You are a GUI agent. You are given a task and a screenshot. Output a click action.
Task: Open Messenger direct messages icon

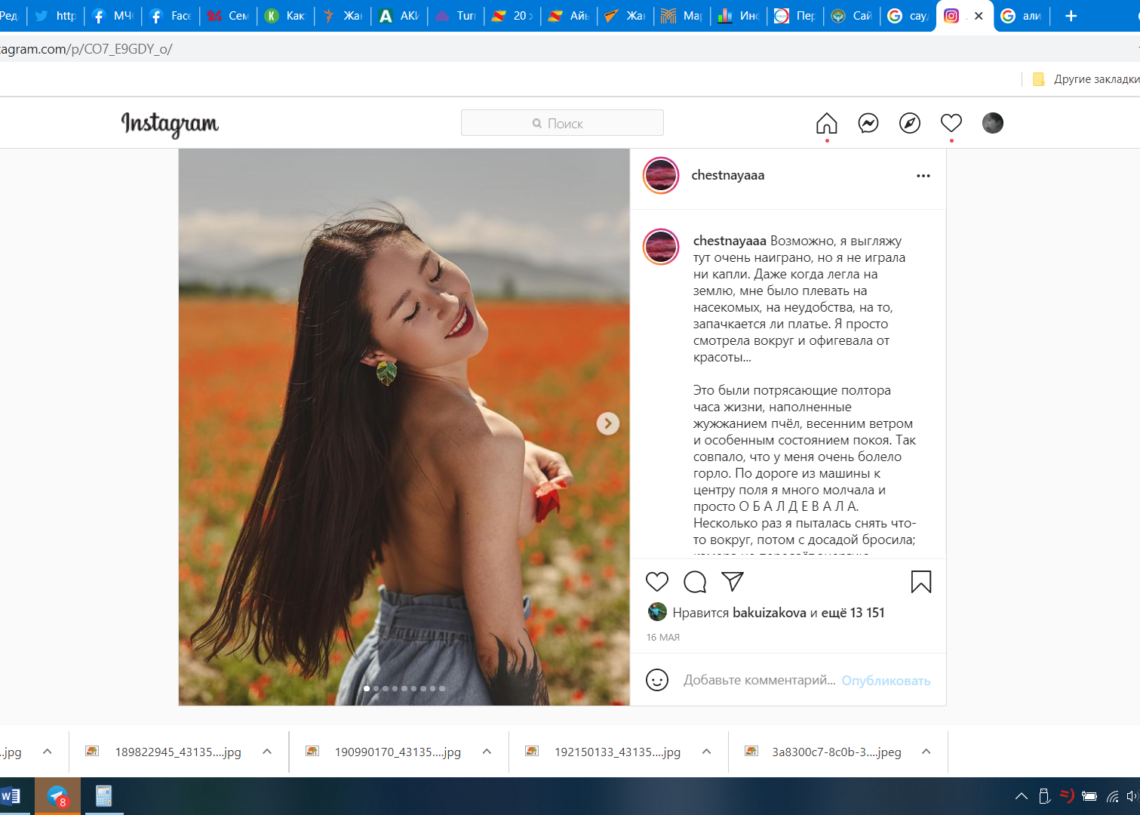(x=868, y=123)
